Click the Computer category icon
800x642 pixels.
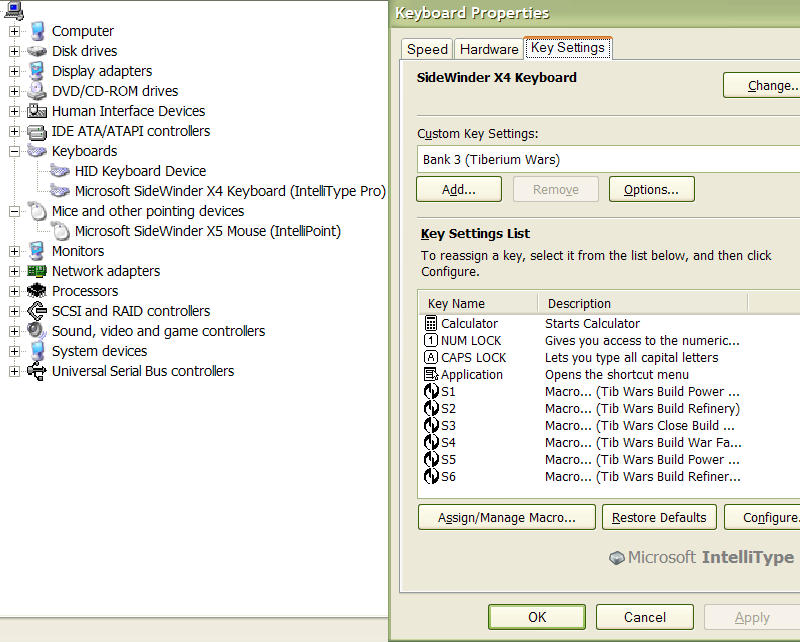[37, 31]
